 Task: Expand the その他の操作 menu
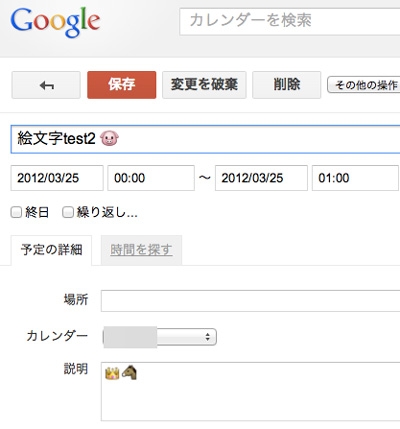(x=364, y=85)
